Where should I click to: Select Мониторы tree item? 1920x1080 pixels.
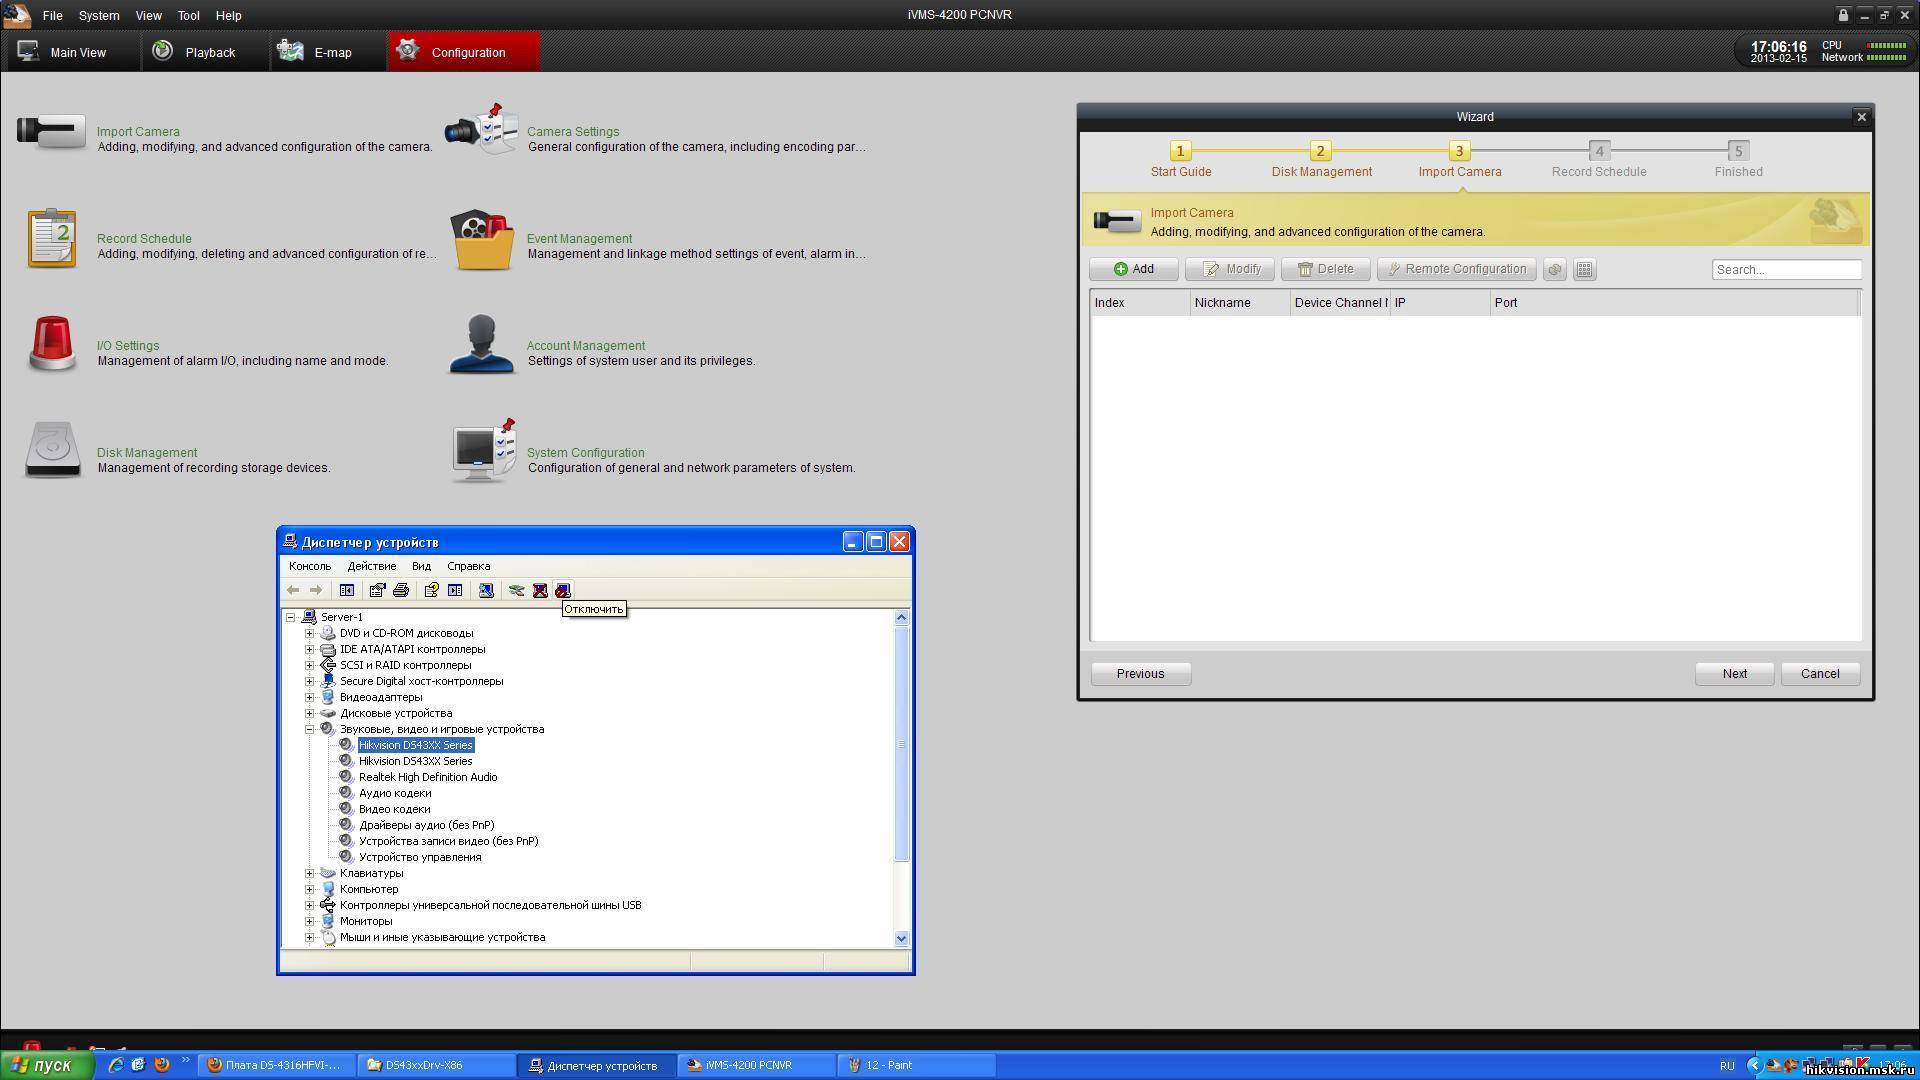pos(366,922)
